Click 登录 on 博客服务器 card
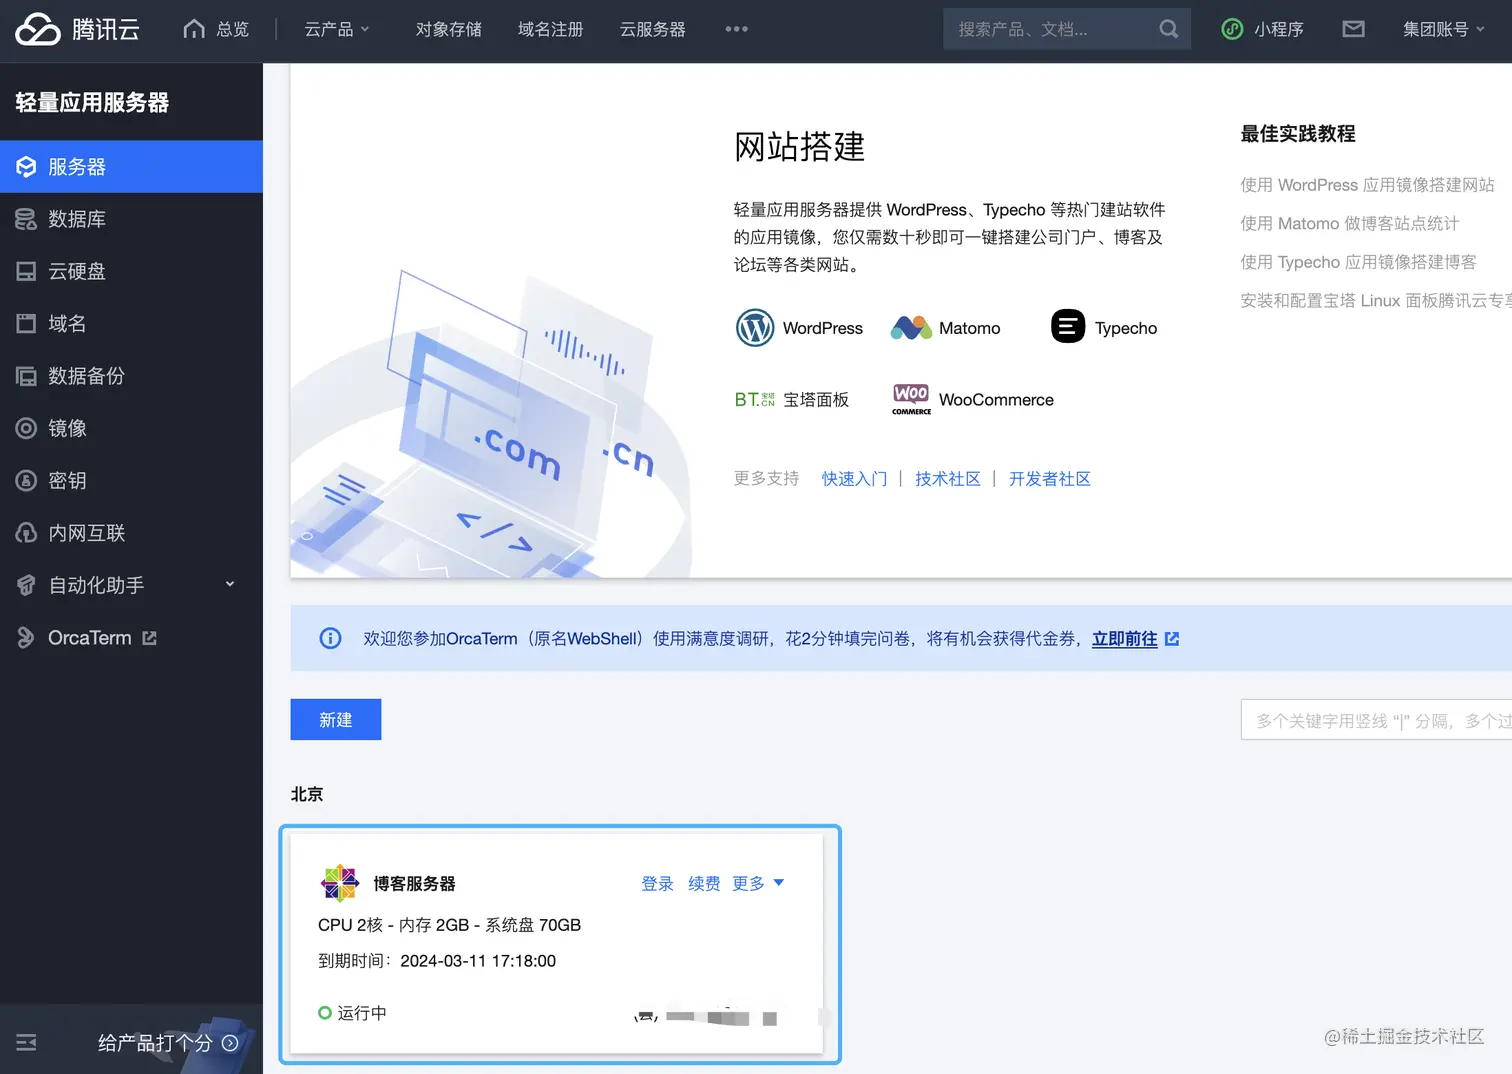The width and height of the screenshot is (1512, 1074). click(x=657, y=883)
